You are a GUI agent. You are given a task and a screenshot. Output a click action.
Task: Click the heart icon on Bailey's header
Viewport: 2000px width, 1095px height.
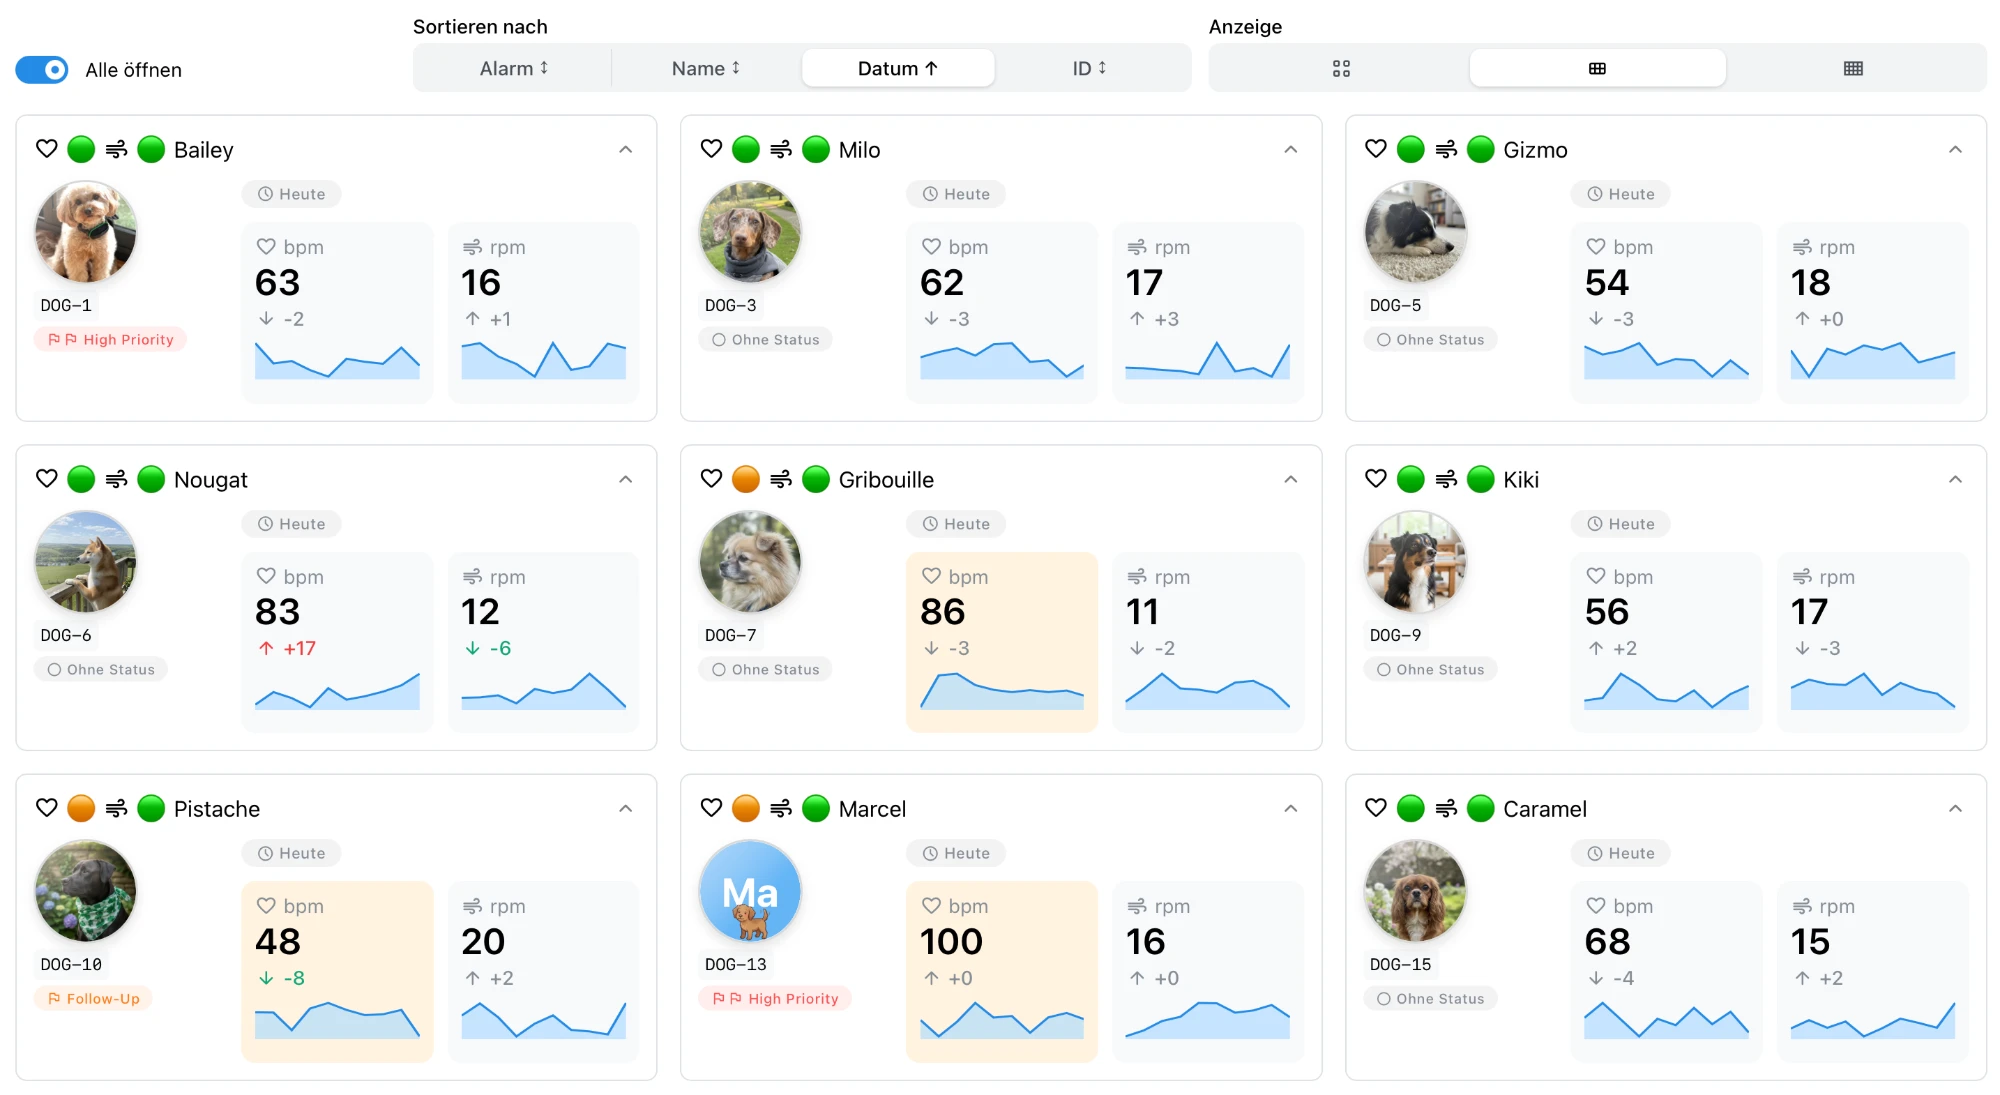47,149
